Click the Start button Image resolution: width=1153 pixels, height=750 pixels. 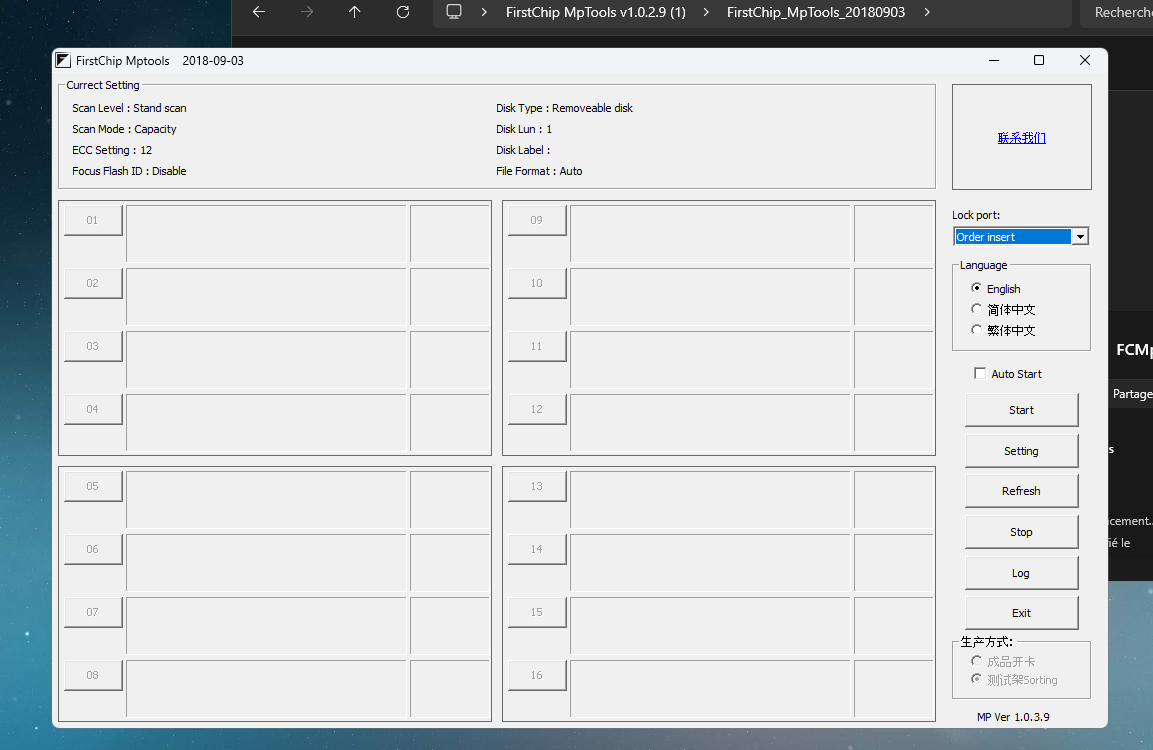click(x=1021, y=410)
